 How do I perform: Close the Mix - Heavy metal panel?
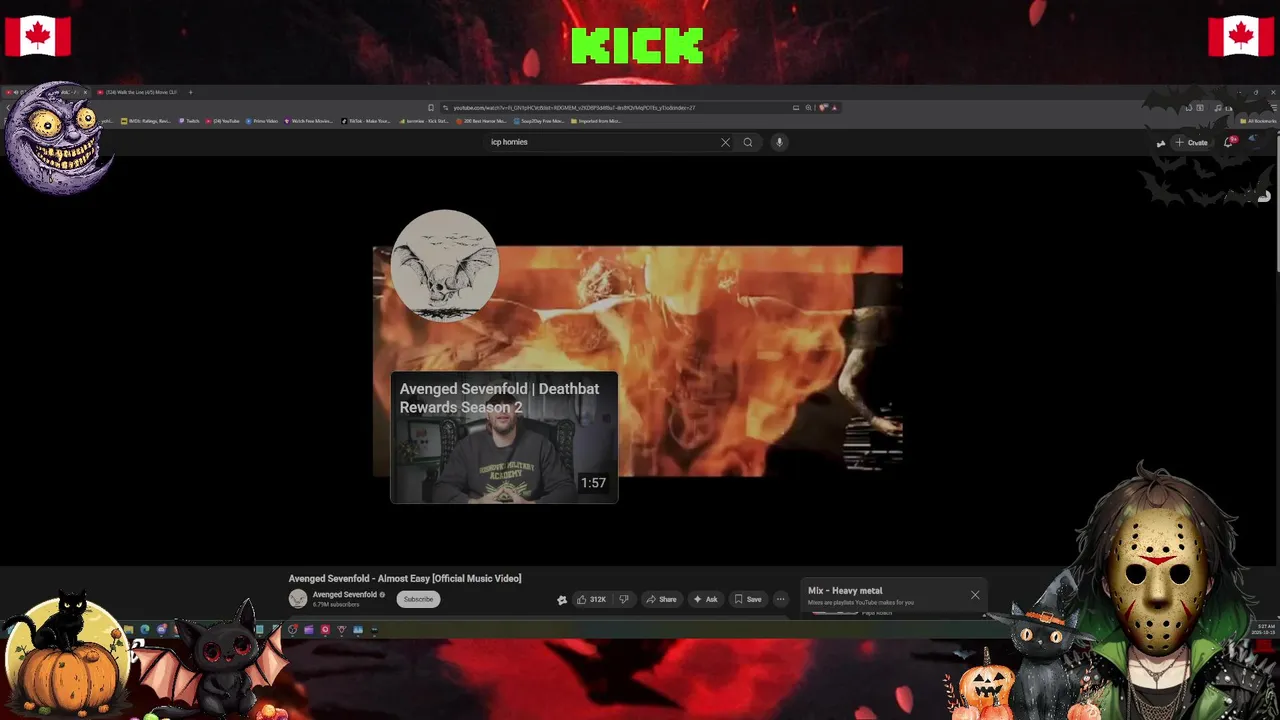pos(975,595)
